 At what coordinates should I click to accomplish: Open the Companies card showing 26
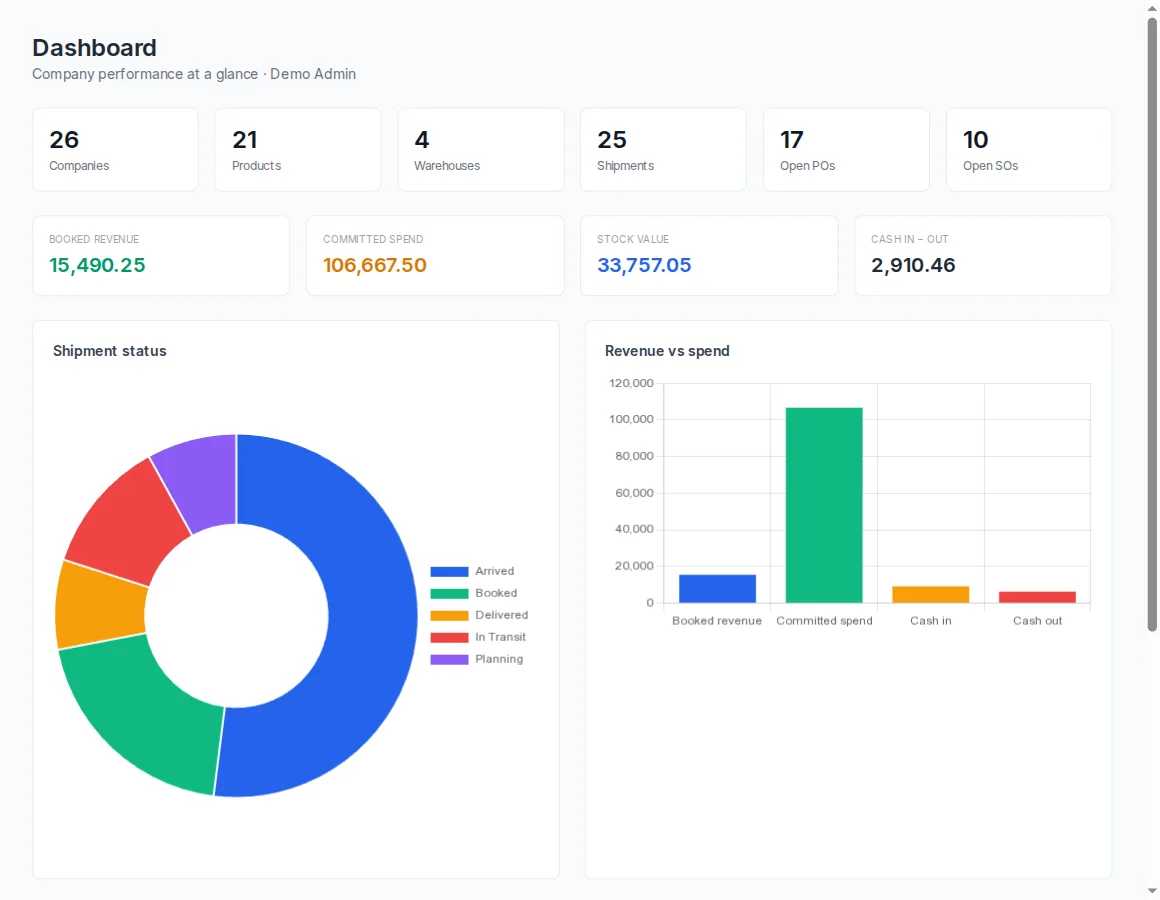115,150
